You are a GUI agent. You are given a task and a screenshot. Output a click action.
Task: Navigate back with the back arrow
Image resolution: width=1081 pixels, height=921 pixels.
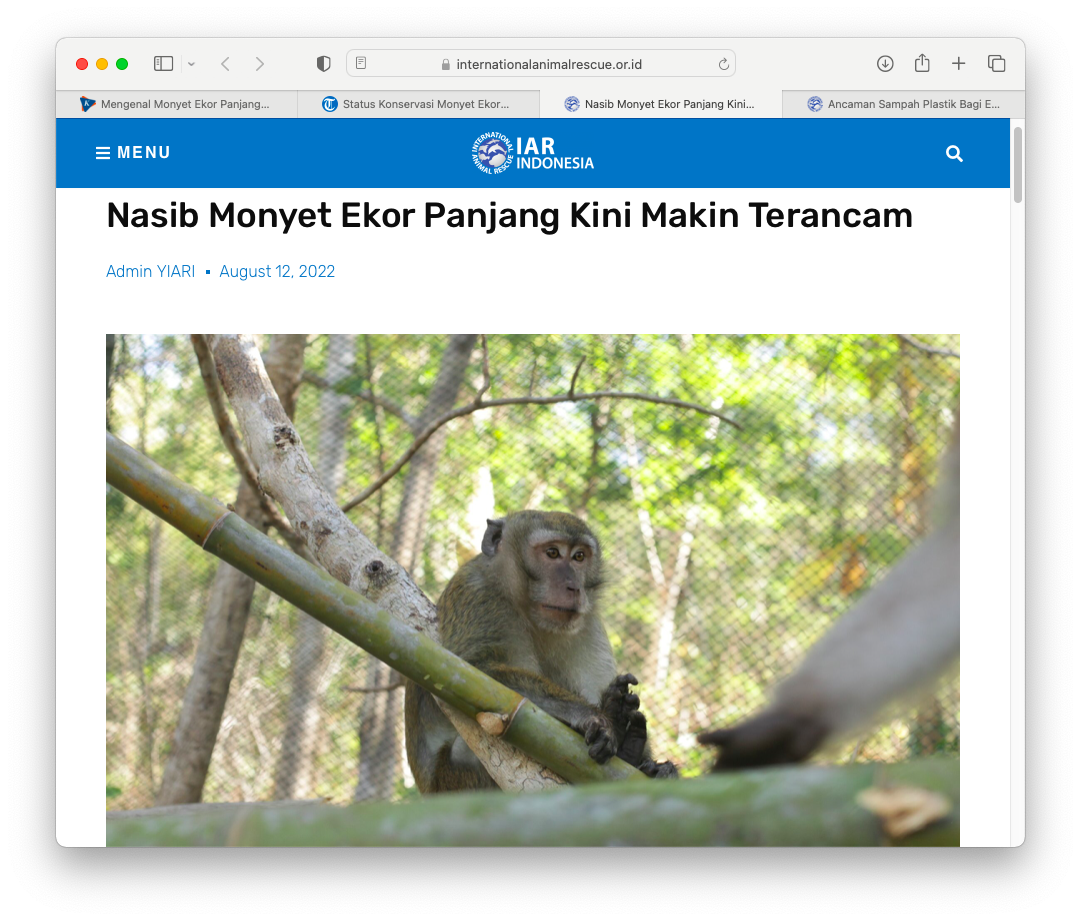pos(225,63)
